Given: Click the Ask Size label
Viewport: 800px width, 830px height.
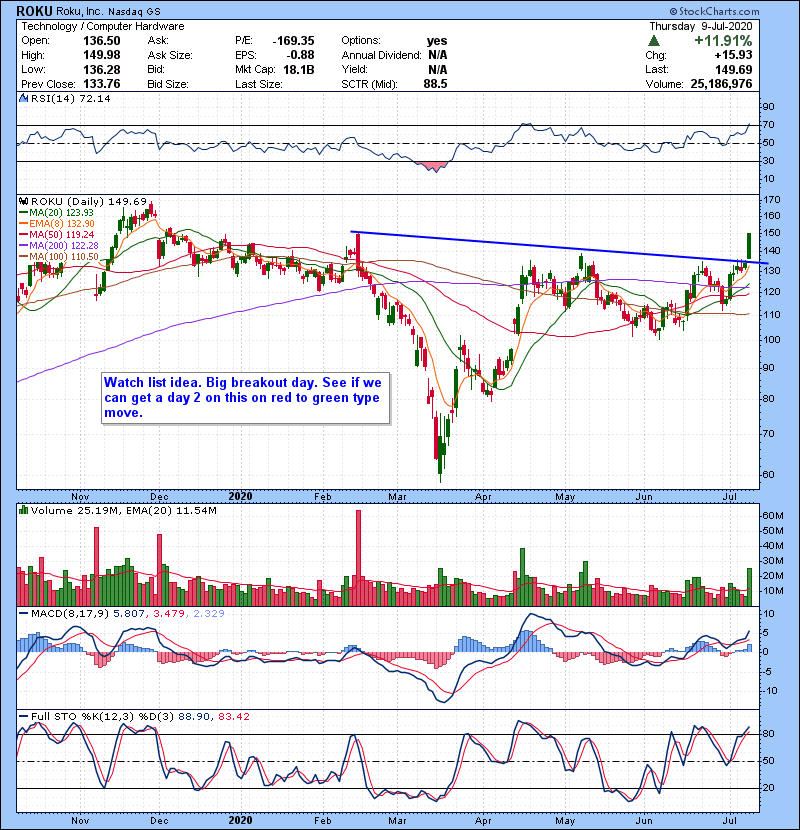Looking at the screenshot, I should 169,55.
